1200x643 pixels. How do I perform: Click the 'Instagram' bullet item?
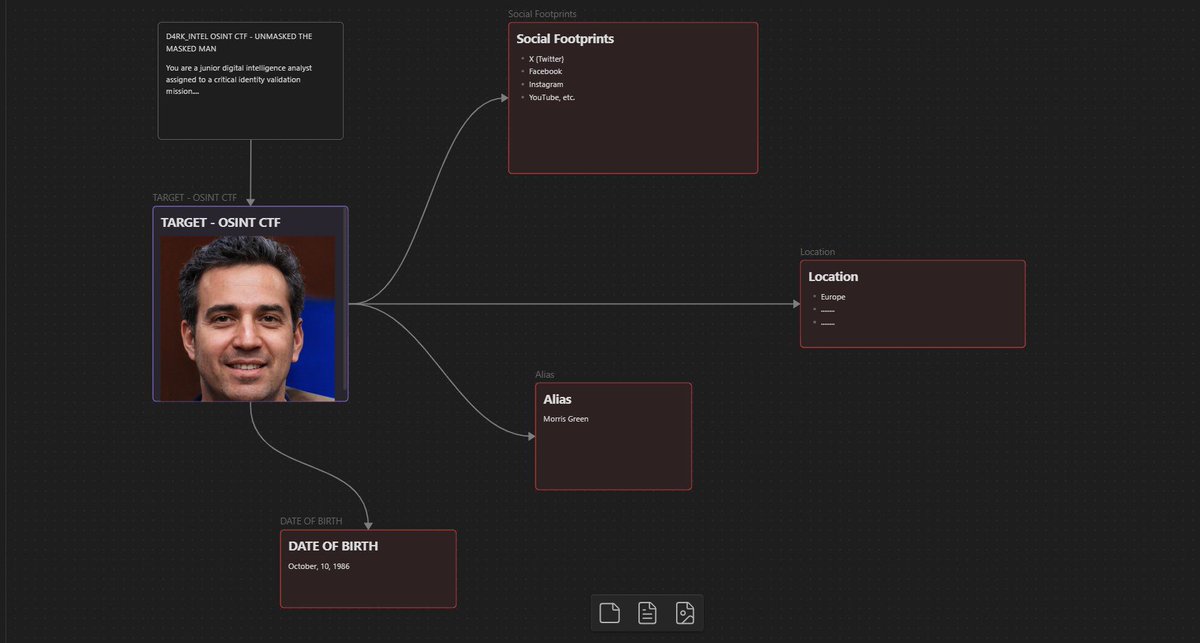[x=546, y=85]
